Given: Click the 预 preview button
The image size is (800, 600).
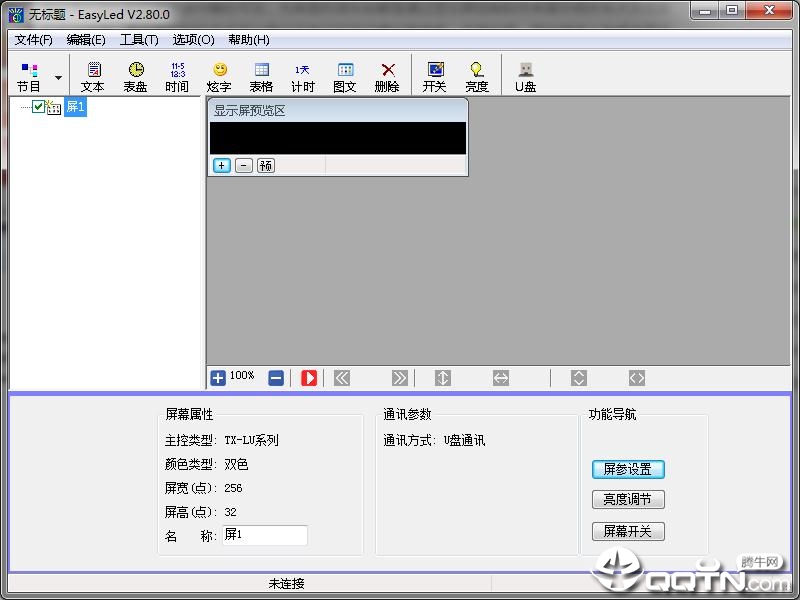Looking at the screenshot, I should [266, 165].
